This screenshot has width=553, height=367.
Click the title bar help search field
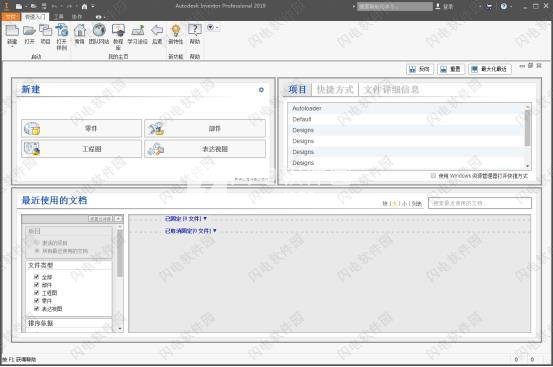[x=395, y=6]
